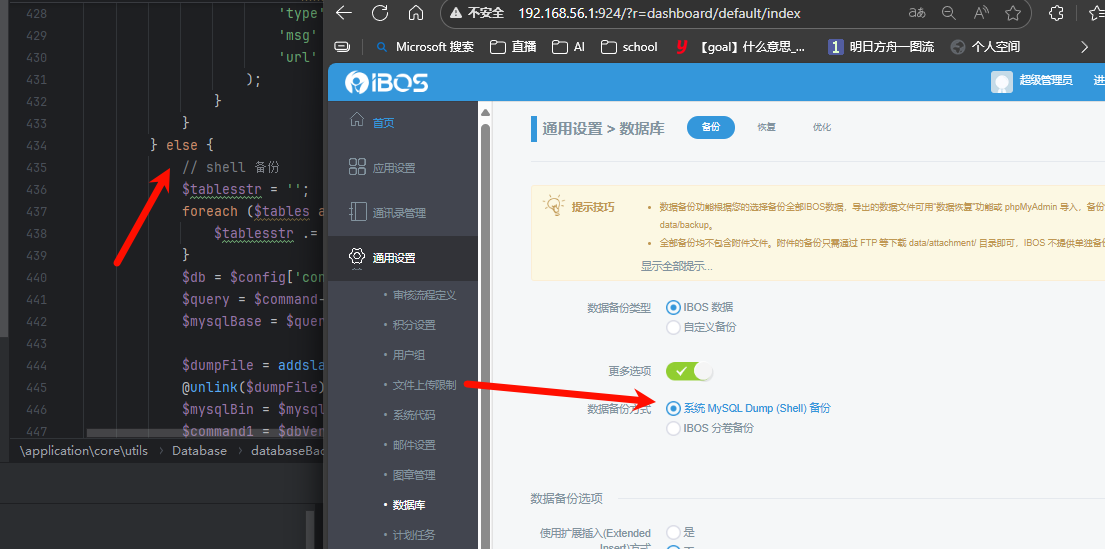
Task: Open 首页 in the IBOS sidebar
Action: click(x=382, y=122)
